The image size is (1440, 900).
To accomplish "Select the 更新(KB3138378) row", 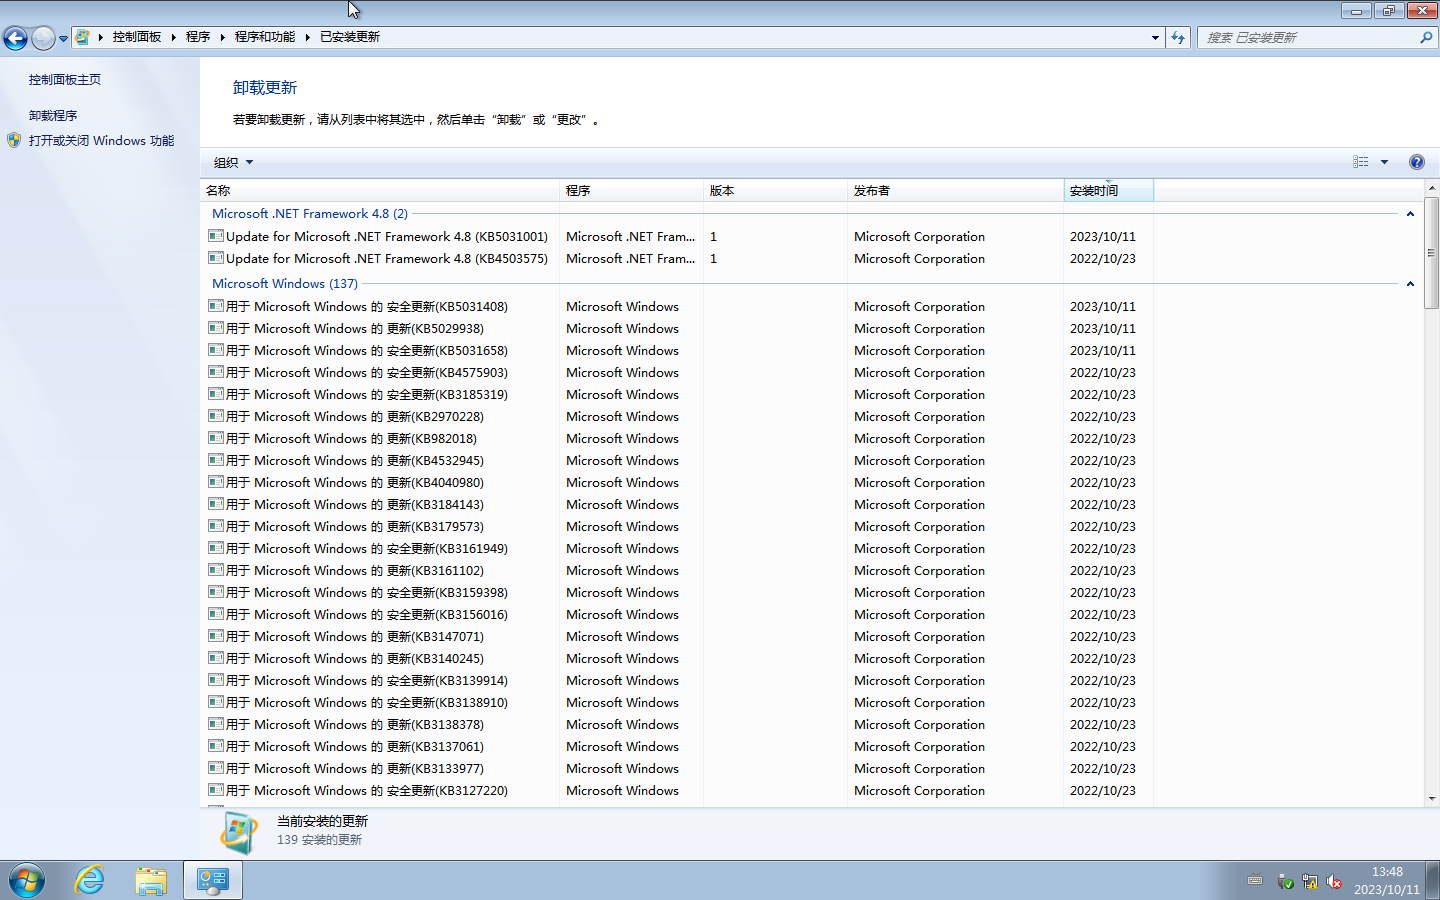I will coord(677,724).
